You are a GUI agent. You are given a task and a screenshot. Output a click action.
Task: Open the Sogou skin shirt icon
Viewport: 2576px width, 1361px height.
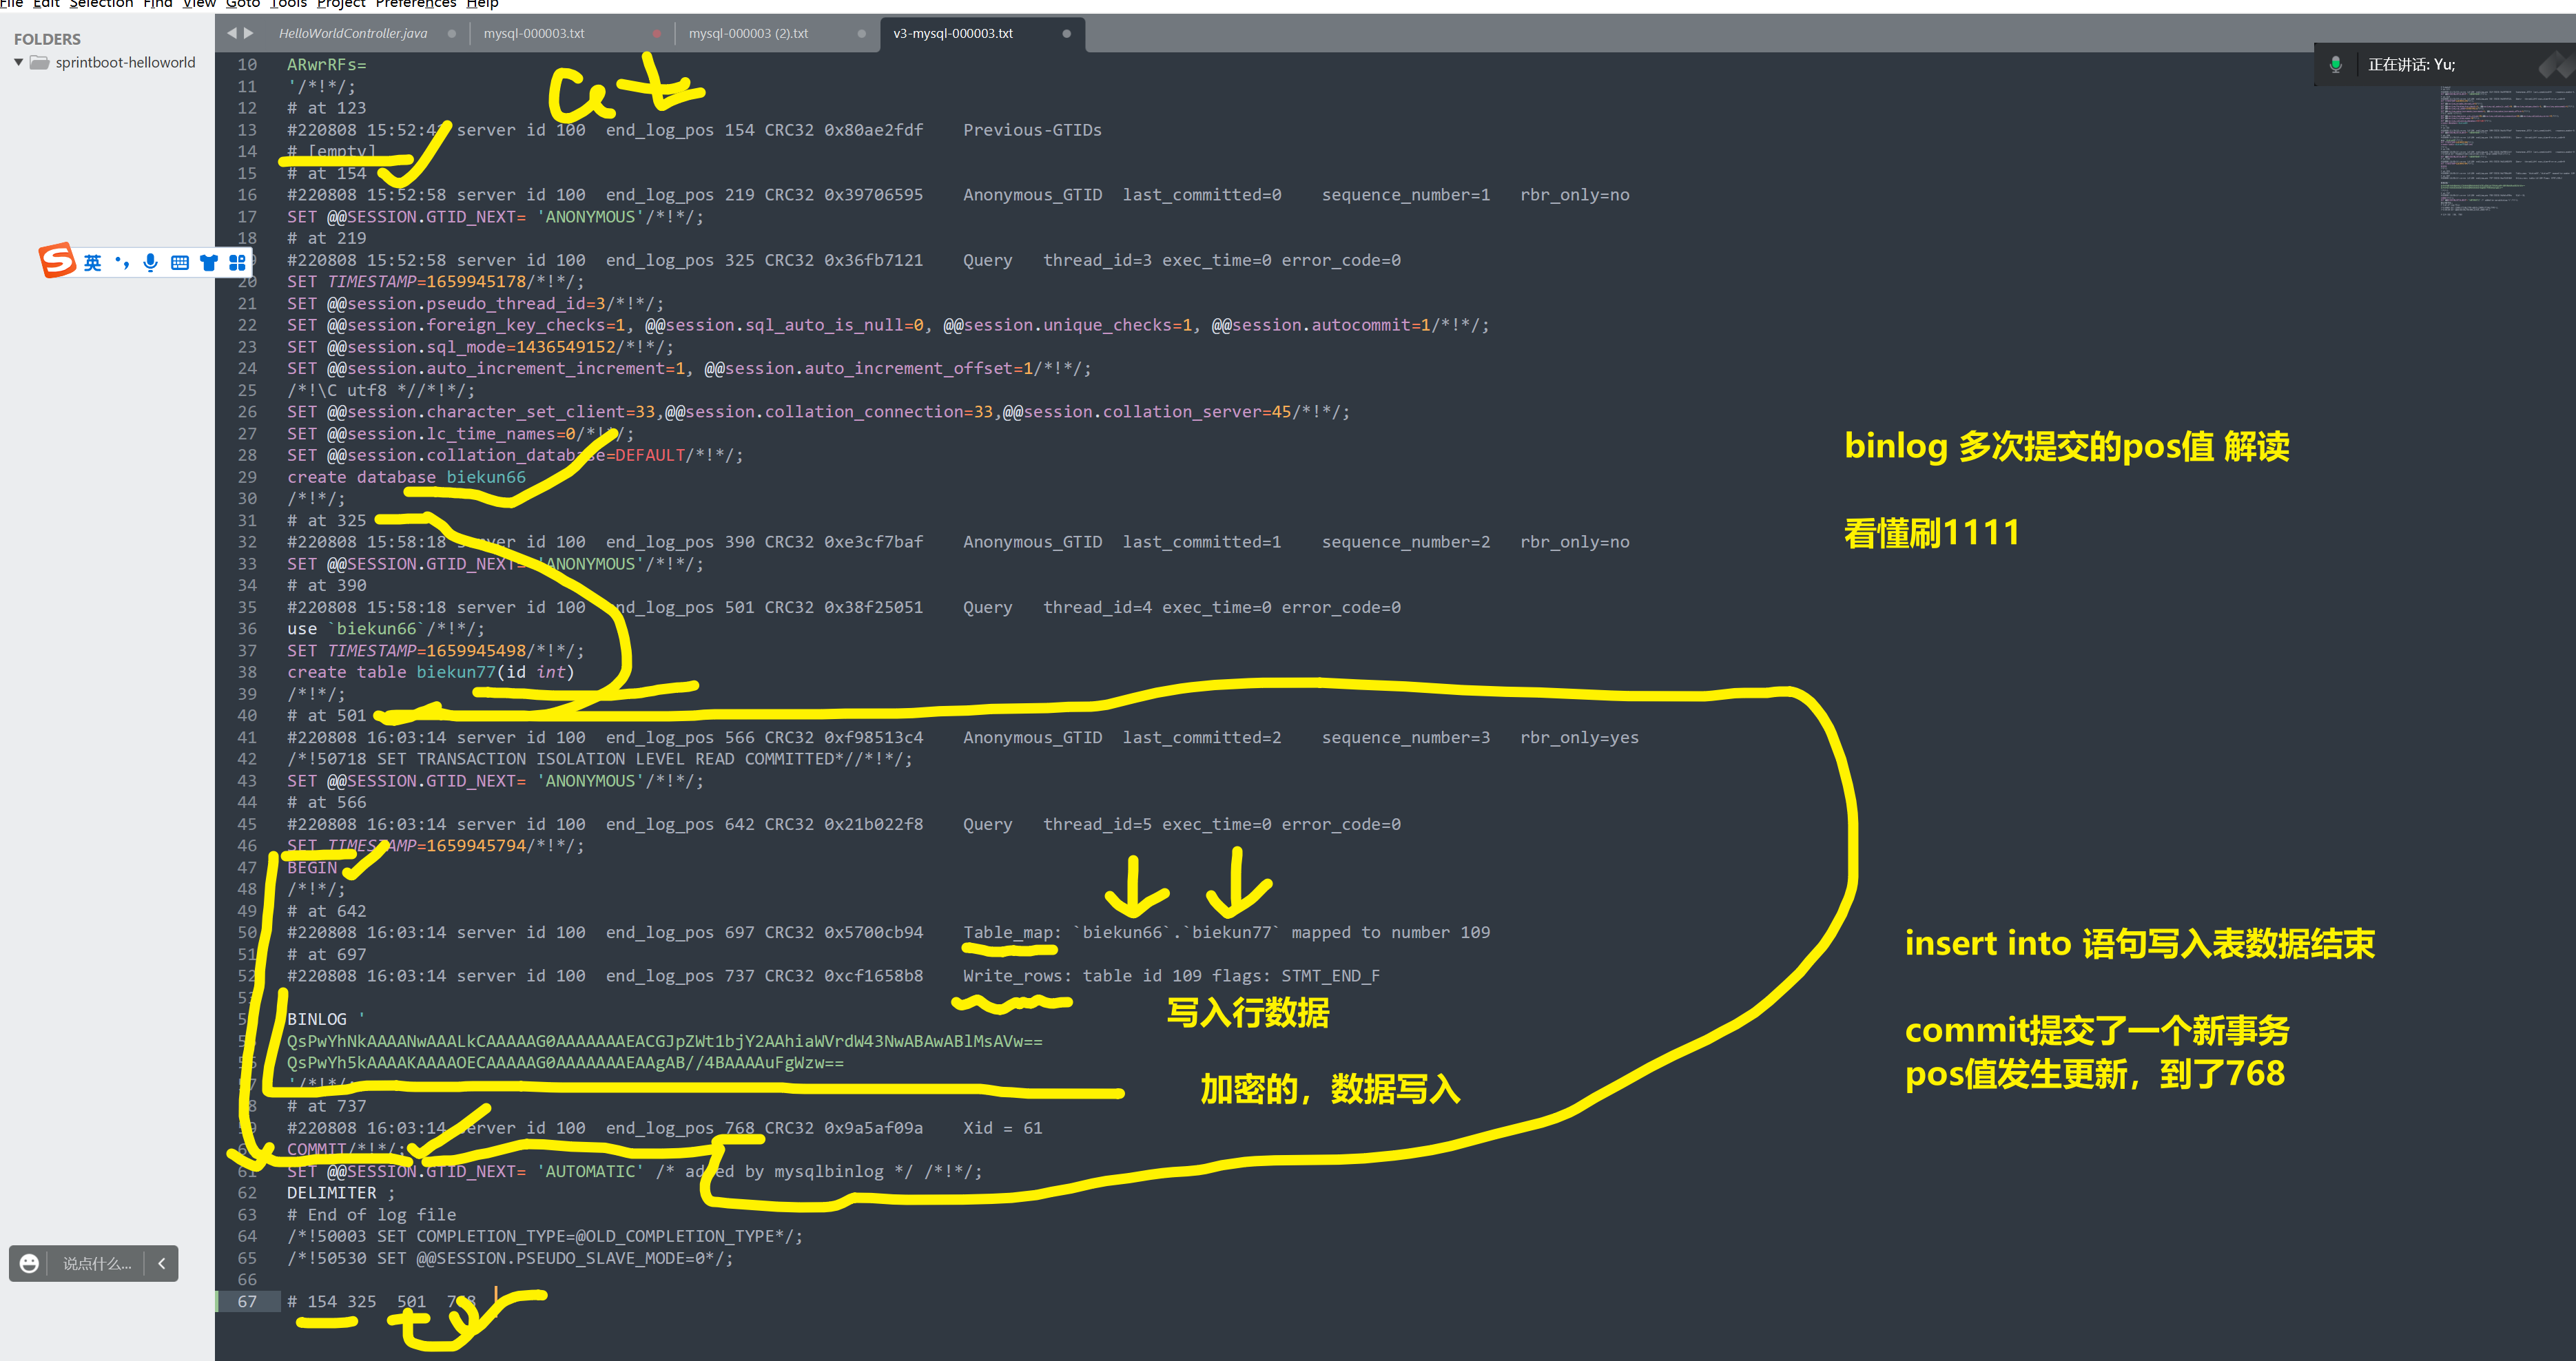[x=208, y=263]
